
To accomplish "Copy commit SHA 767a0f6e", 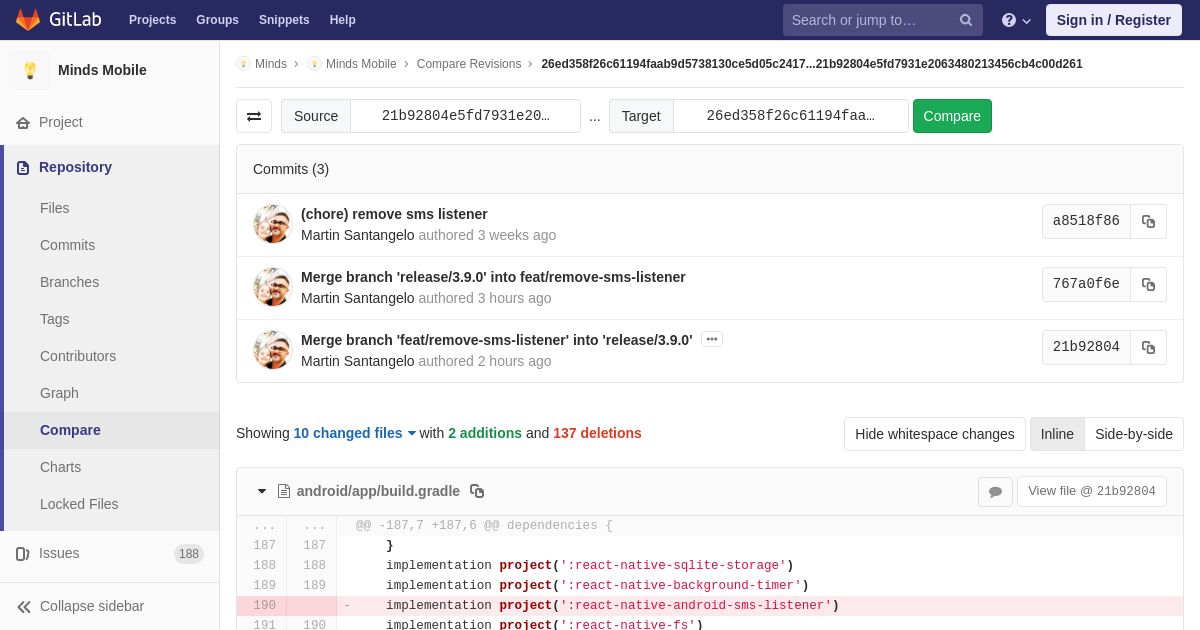I will pos(1148,285).
